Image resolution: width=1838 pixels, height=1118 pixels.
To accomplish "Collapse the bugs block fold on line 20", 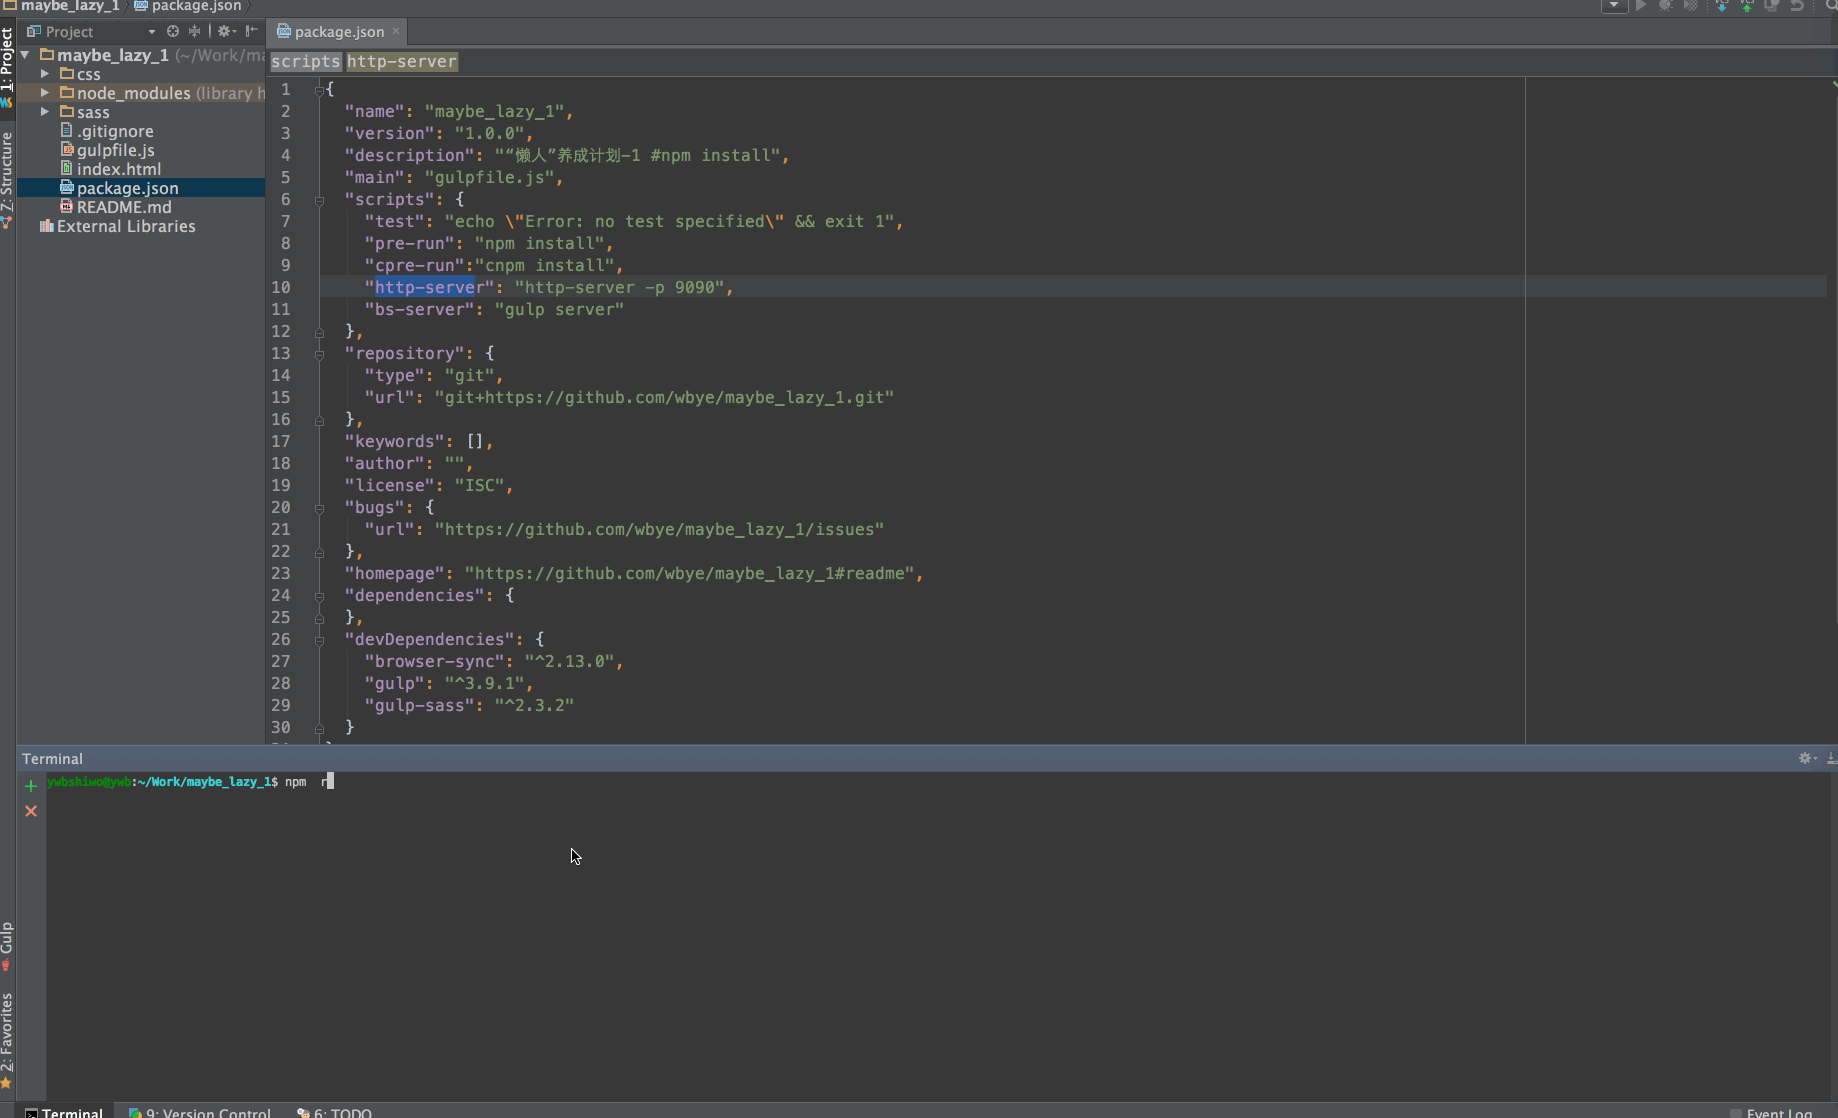I will pos(319,508).
